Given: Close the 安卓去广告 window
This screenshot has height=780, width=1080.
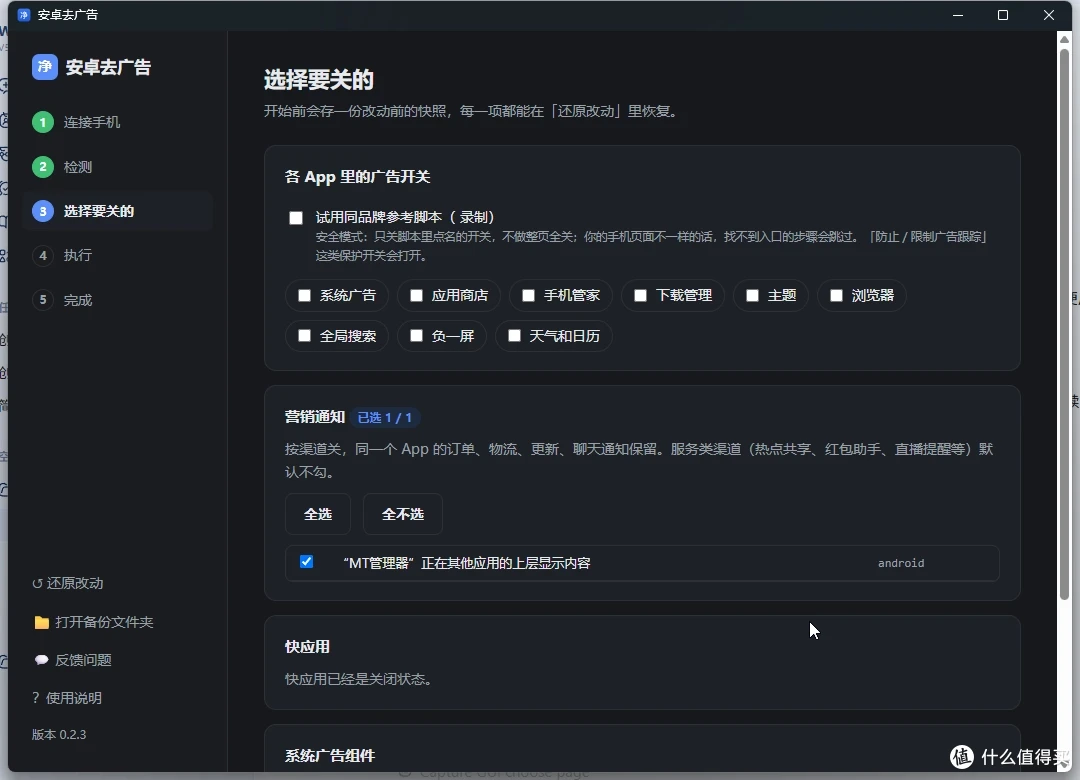Looking at the screenshot, I should click(x=1048, y=15).
